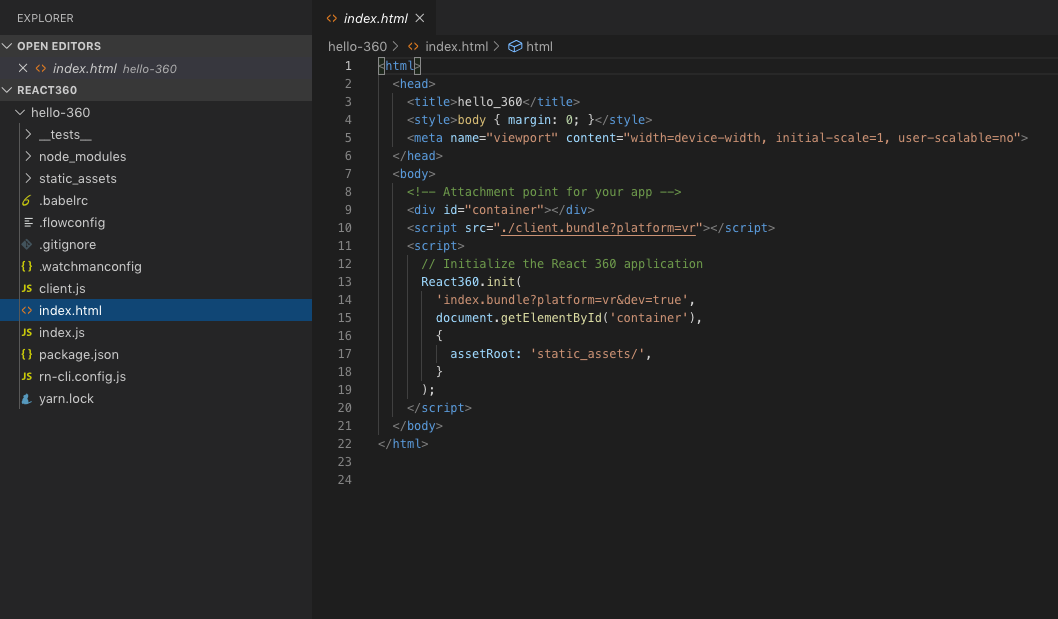Switch to the index.html editor tab
Screen dimensions: 1058x619
(x=375, y=17)
